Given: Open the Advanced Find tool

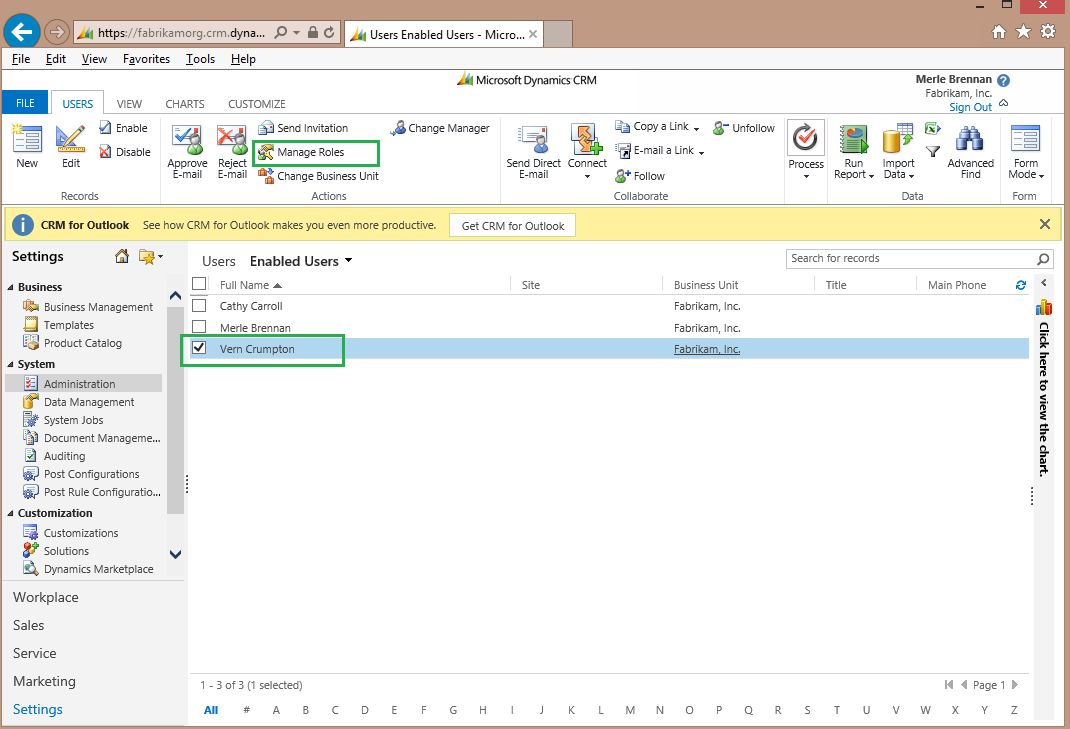Looking at the screenshot, I should coord(969,150).
